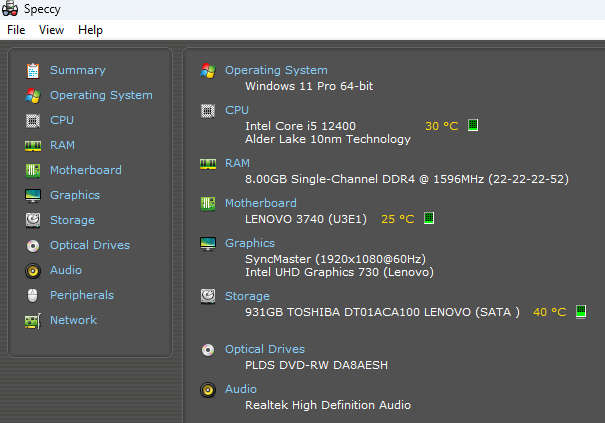Viewport: 605px width, 423px height.
Task: Click the CPU temperature 30 °C value
Action: pyautogui.click(x=441, y=126)
